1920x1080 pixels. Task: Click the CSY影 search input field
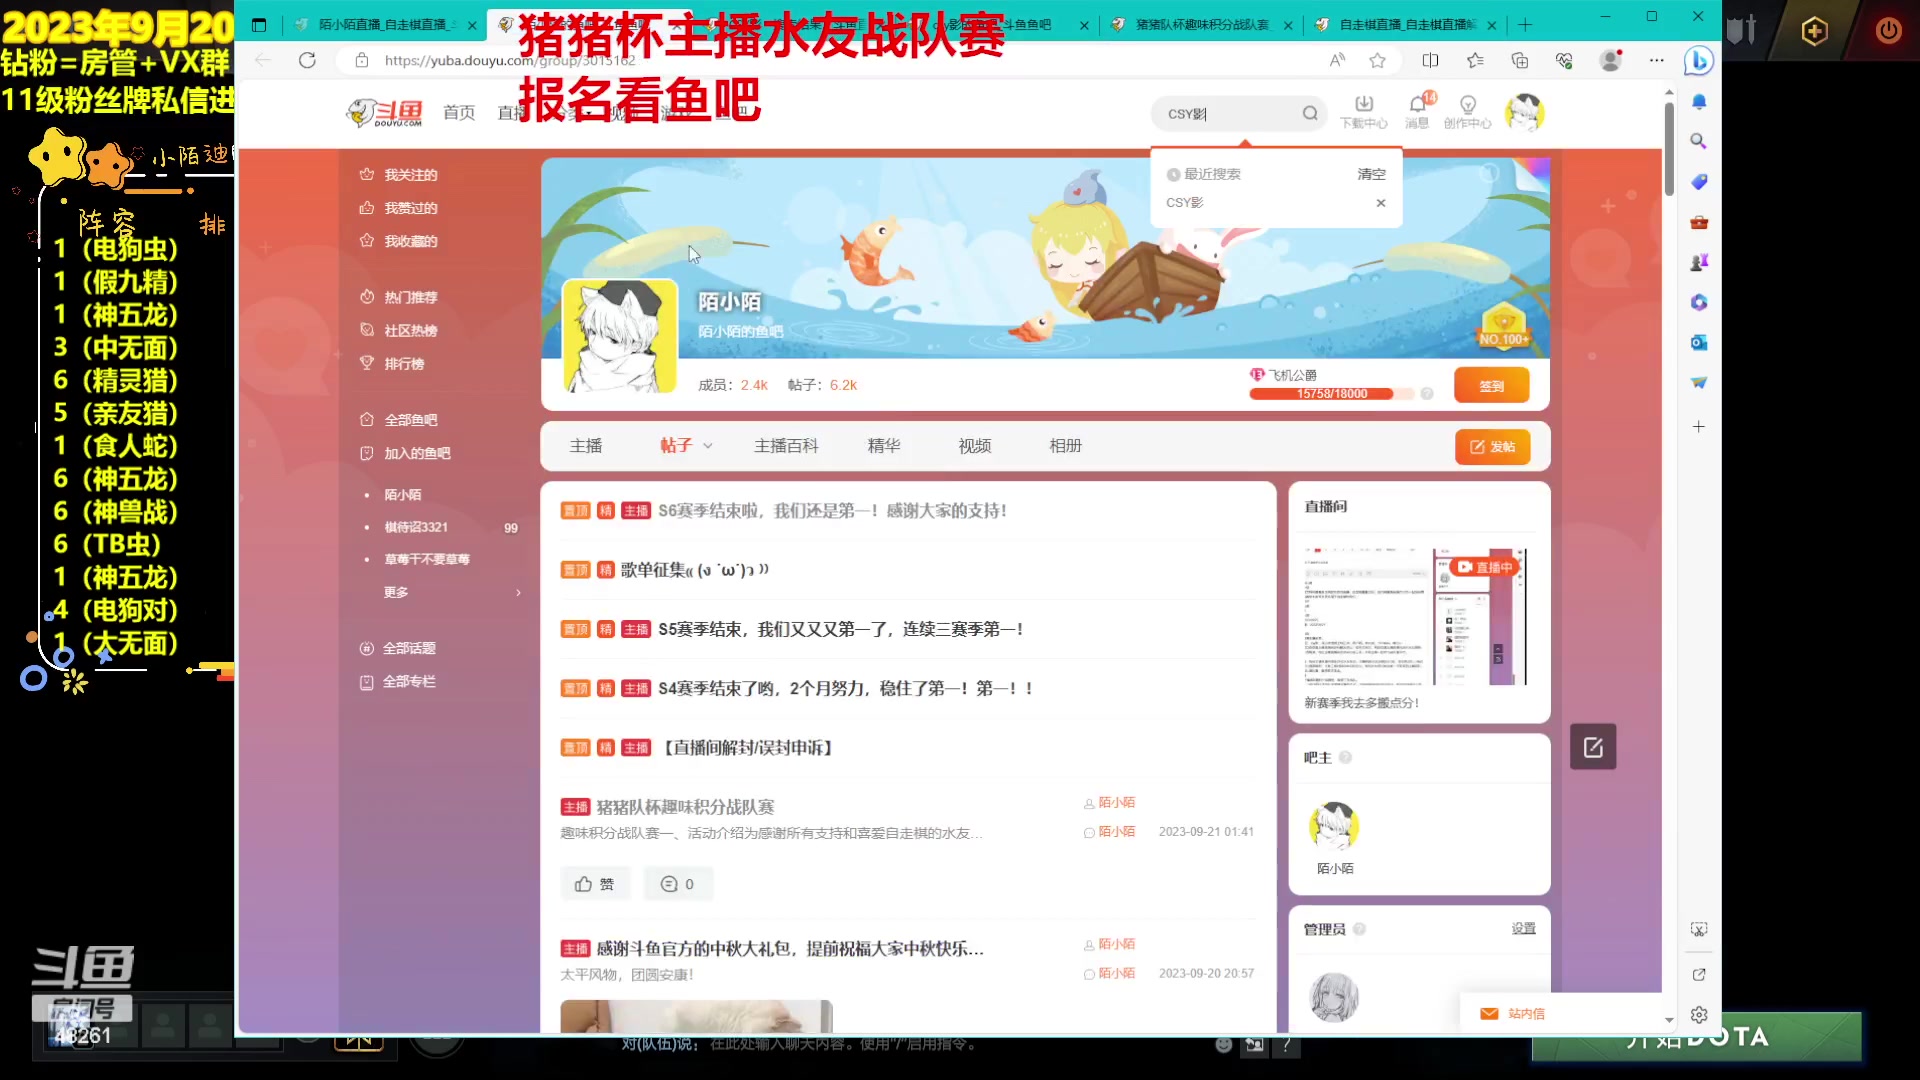(1230, 114)
